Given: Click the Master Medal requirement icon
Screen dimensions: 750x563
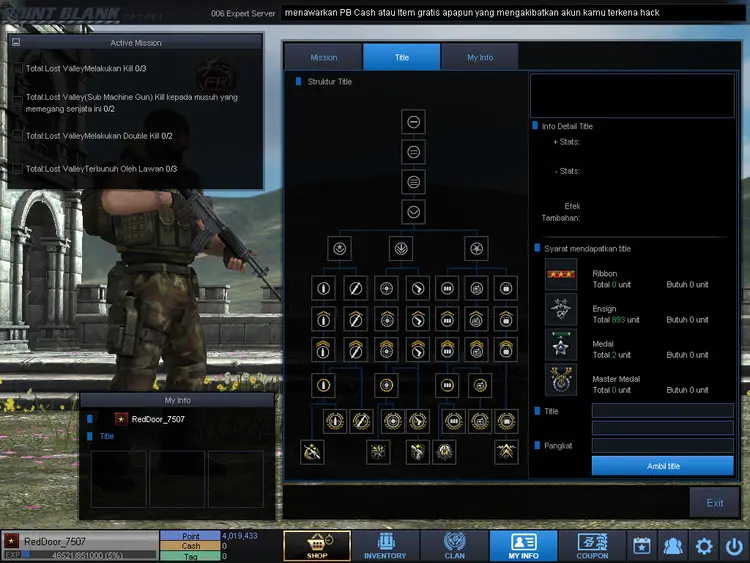Looking at the screenshot, I should coord(561,380).
